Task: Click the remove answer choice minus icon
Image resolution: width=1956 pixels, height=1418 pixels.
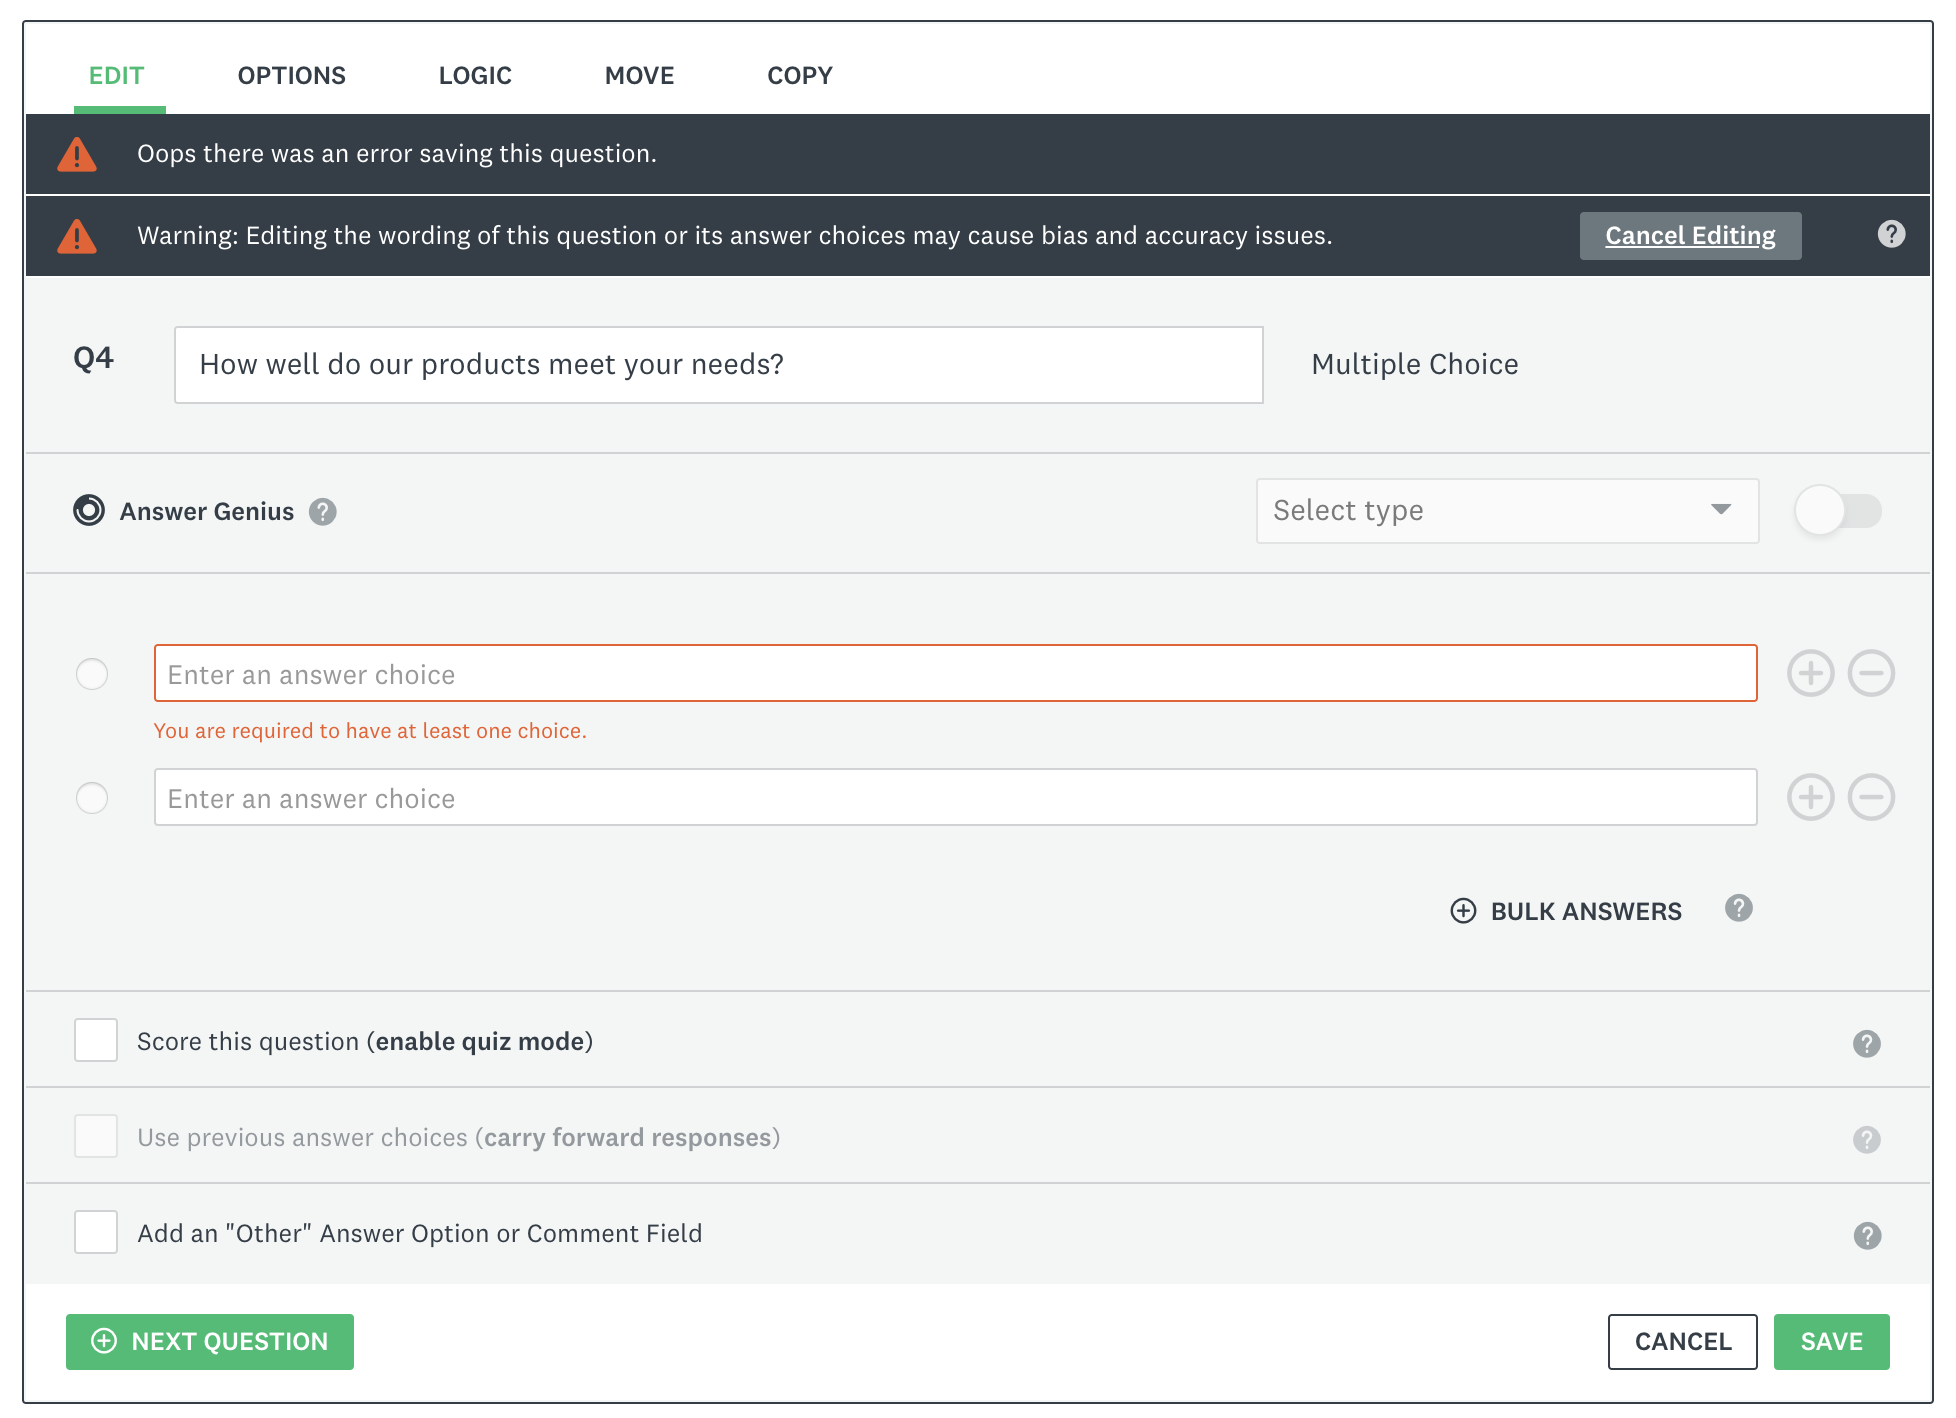Action: coord(1871,673)
